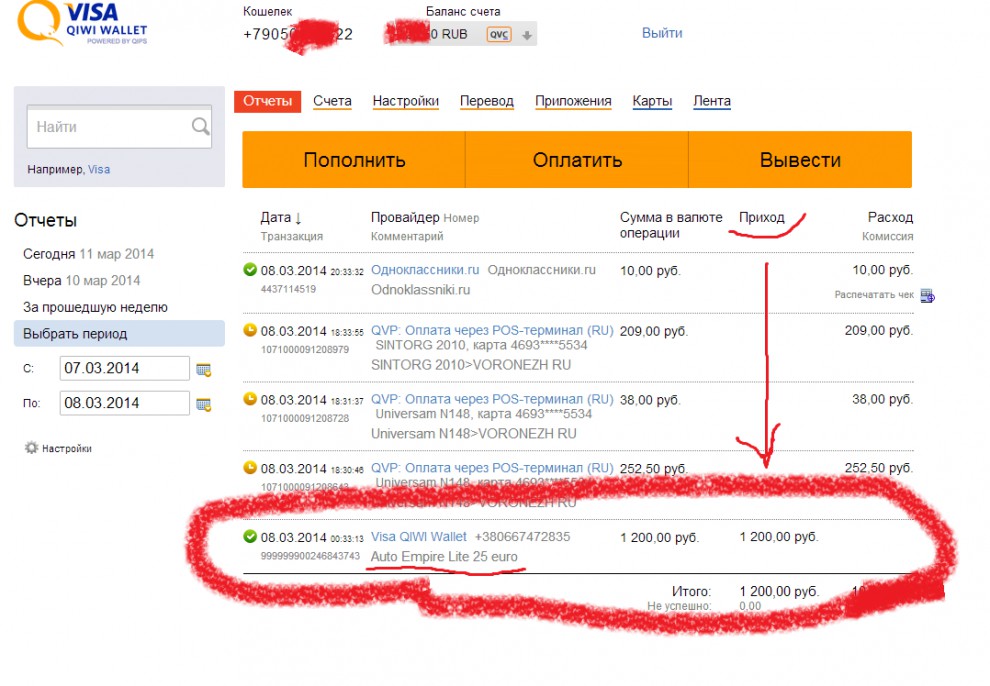Click the print receipt icon next to Распечатать чек
The height and width of the screenshot is (686, 990).
(x=927, y=295)
